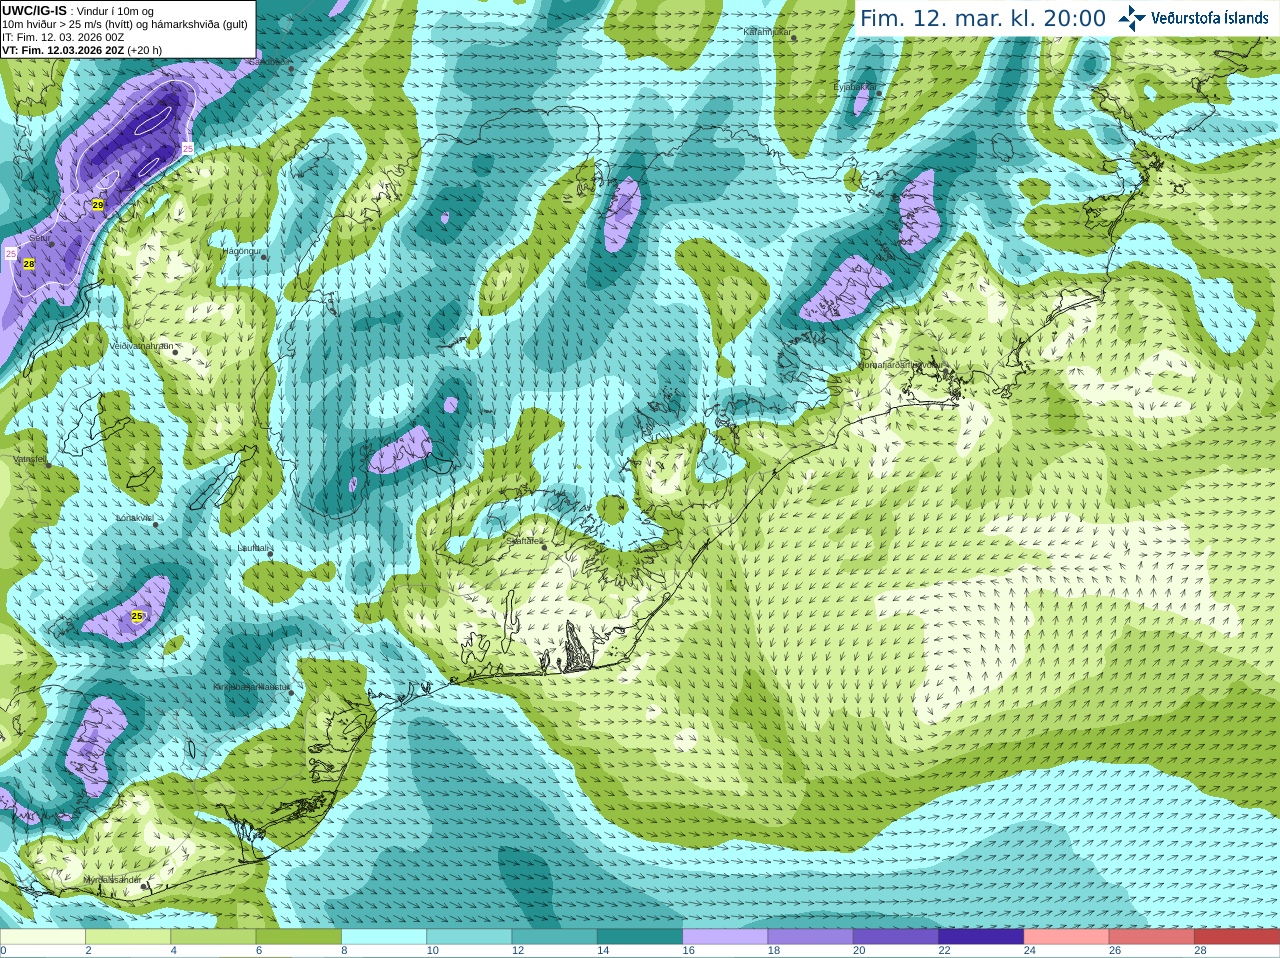Click the 8–10 m/s light cyan legend swatch
1280x958 pixels.
384,937
